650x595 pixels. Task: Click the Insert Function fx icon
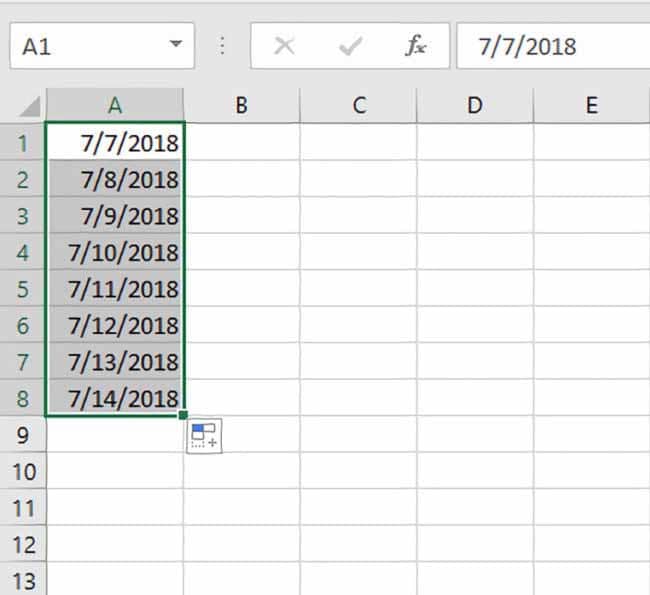415,46
